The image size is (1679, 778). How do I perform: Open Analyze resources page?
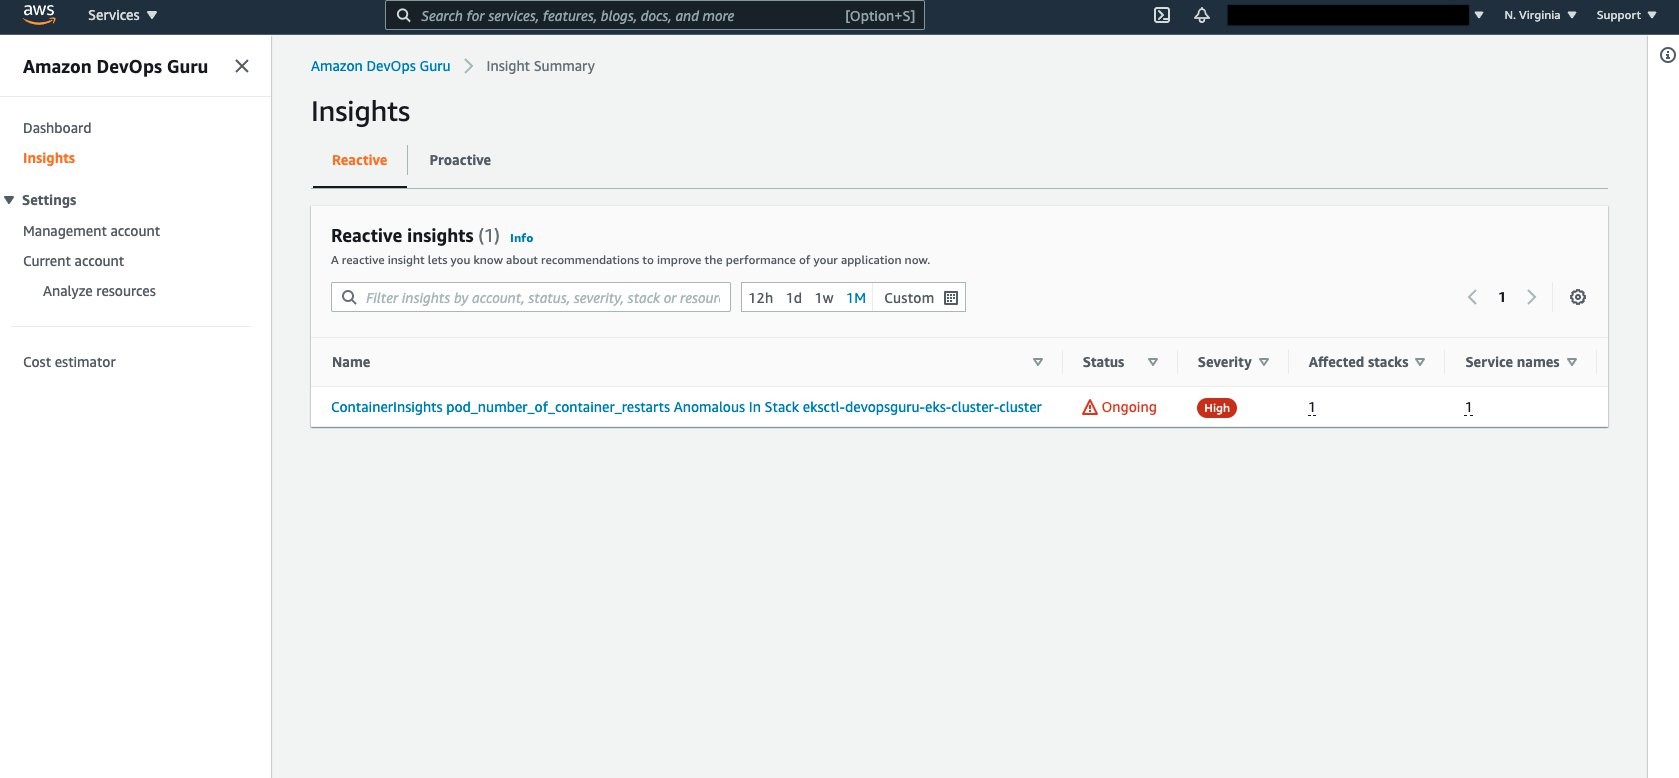point(99,291)
